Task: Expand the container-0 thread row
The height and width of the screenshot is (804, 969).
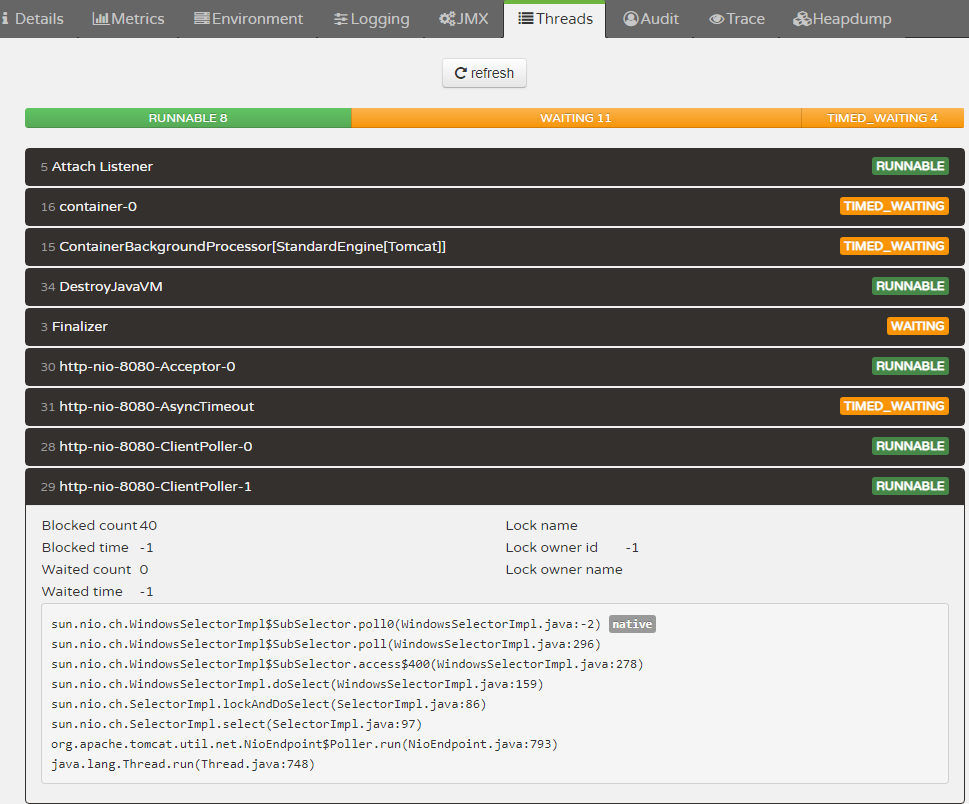Action: [494, 206]
